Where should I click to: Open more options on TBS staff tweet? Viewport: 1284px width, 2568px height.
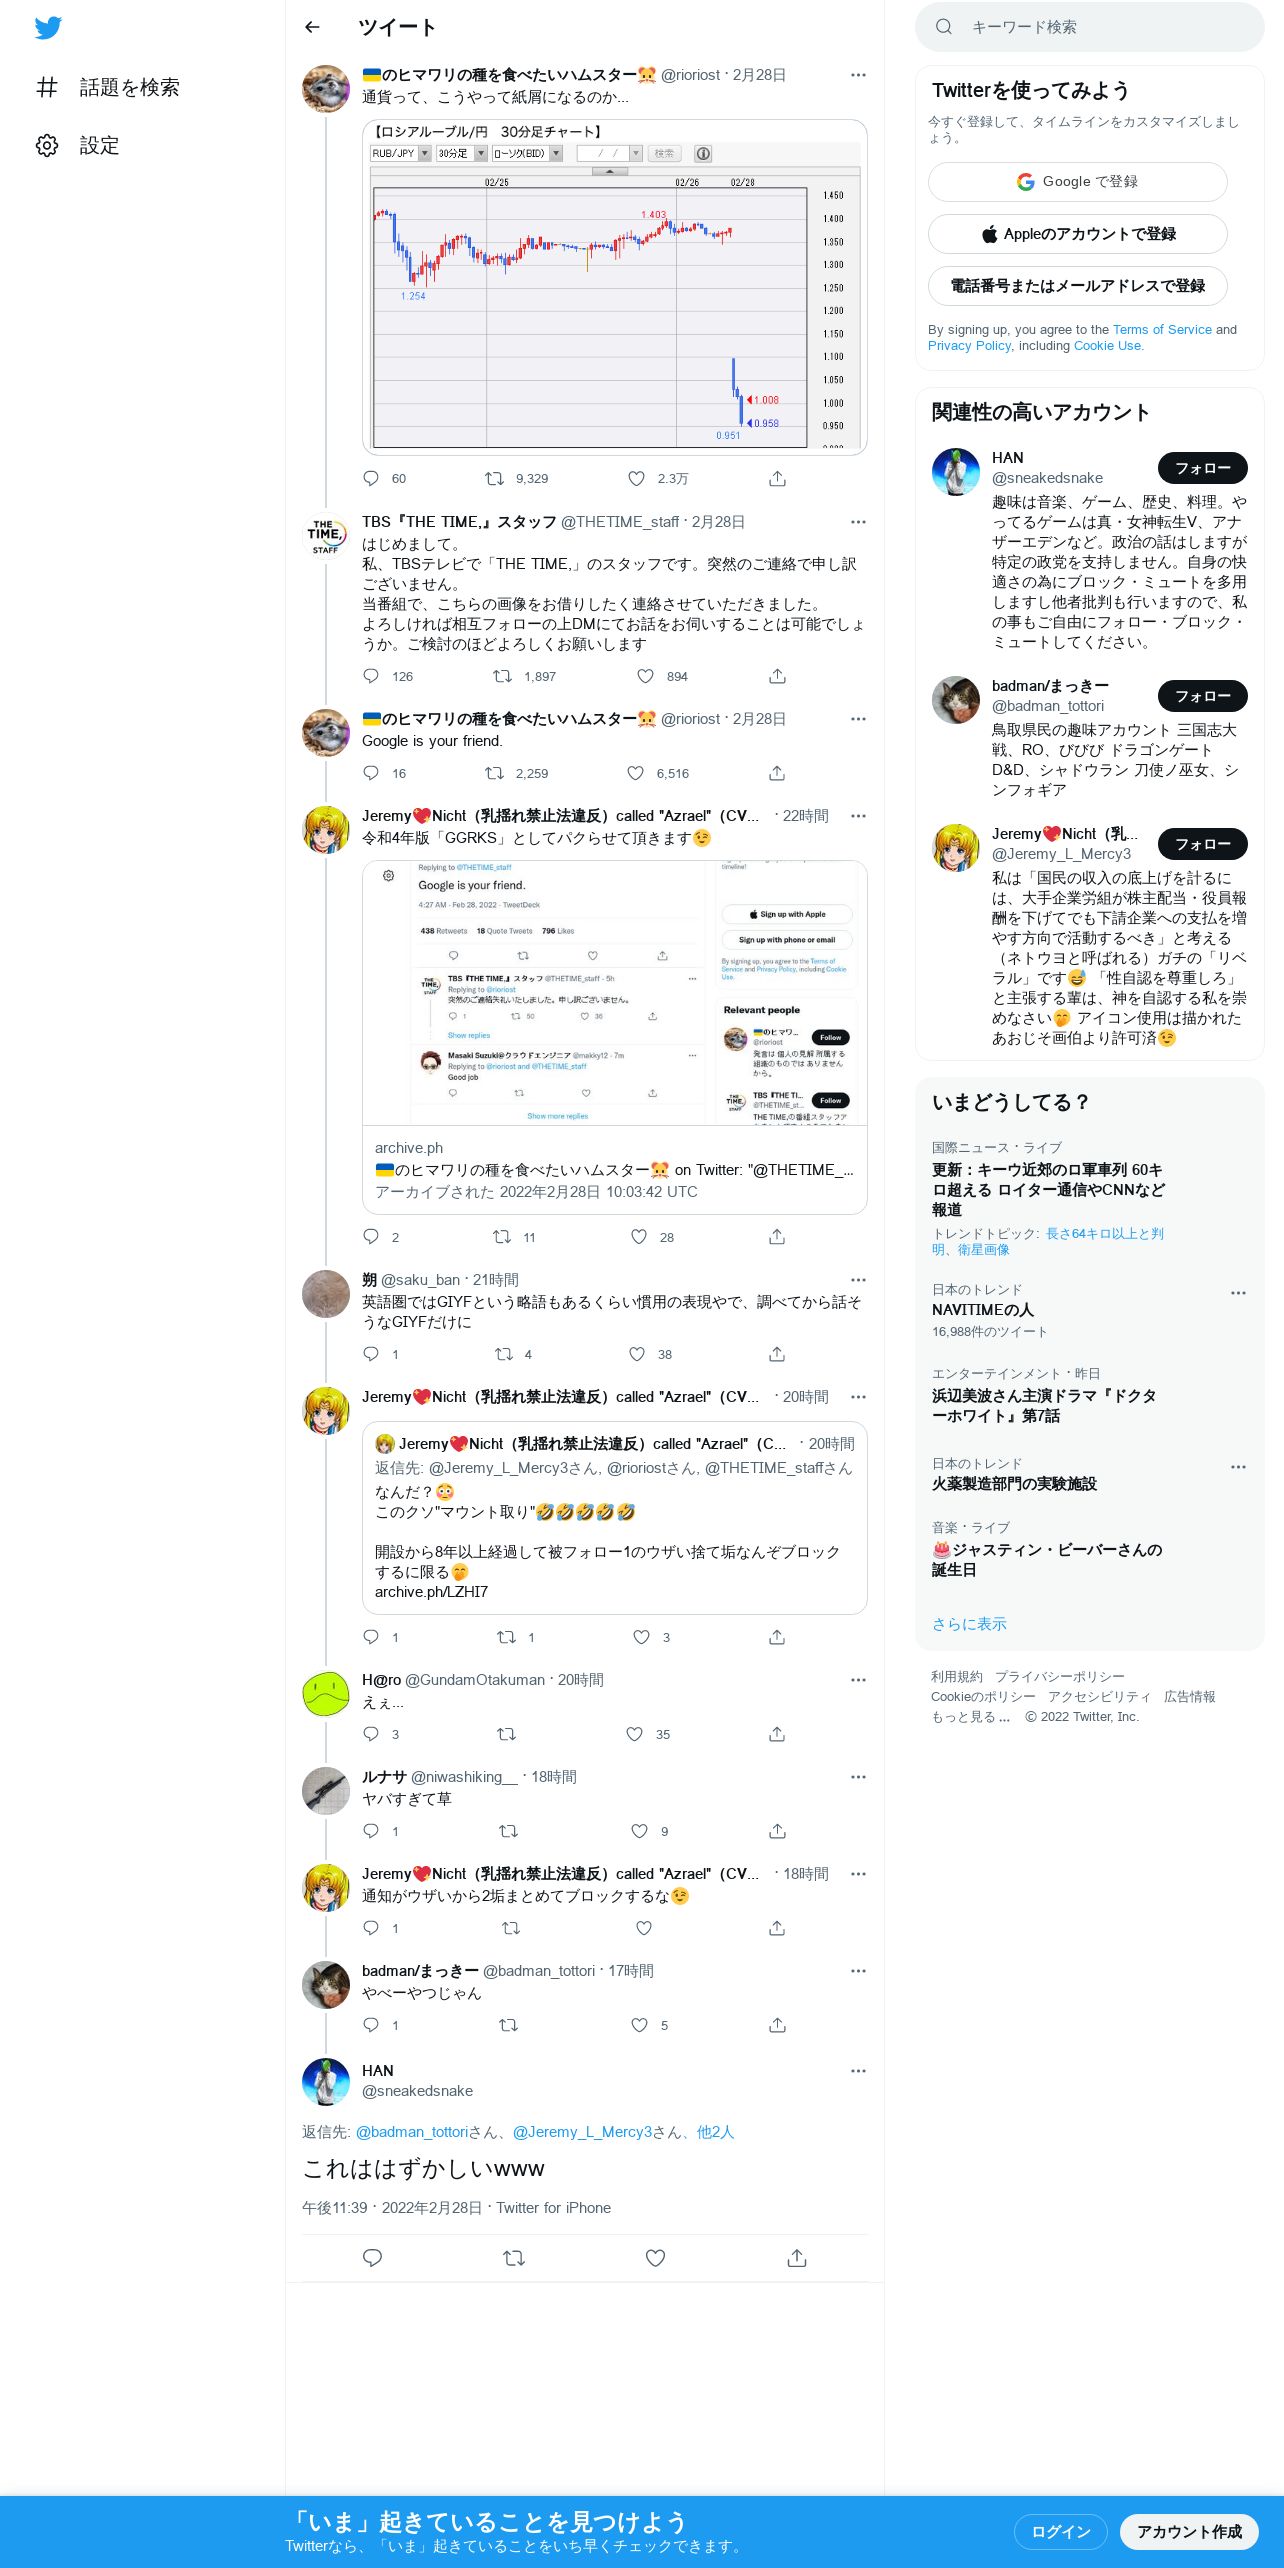point(858,522)
